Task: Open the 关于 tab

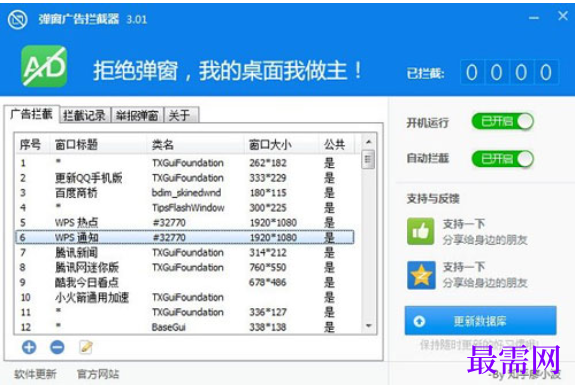Action: point(181,116)
